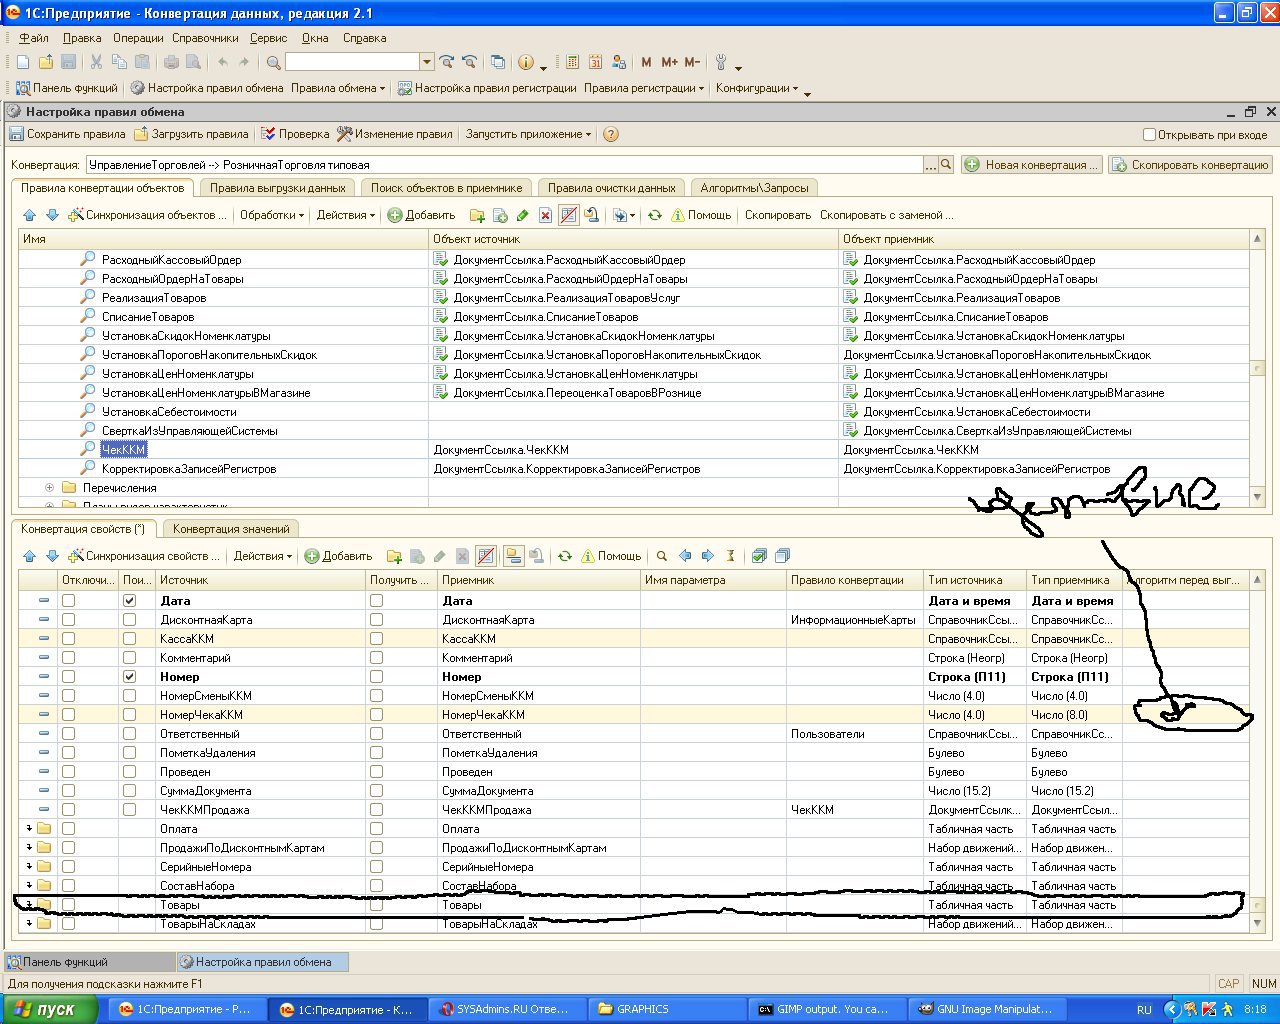Open Правила обмена dropdown
1280x1024 pixels.
pos(338,88)
